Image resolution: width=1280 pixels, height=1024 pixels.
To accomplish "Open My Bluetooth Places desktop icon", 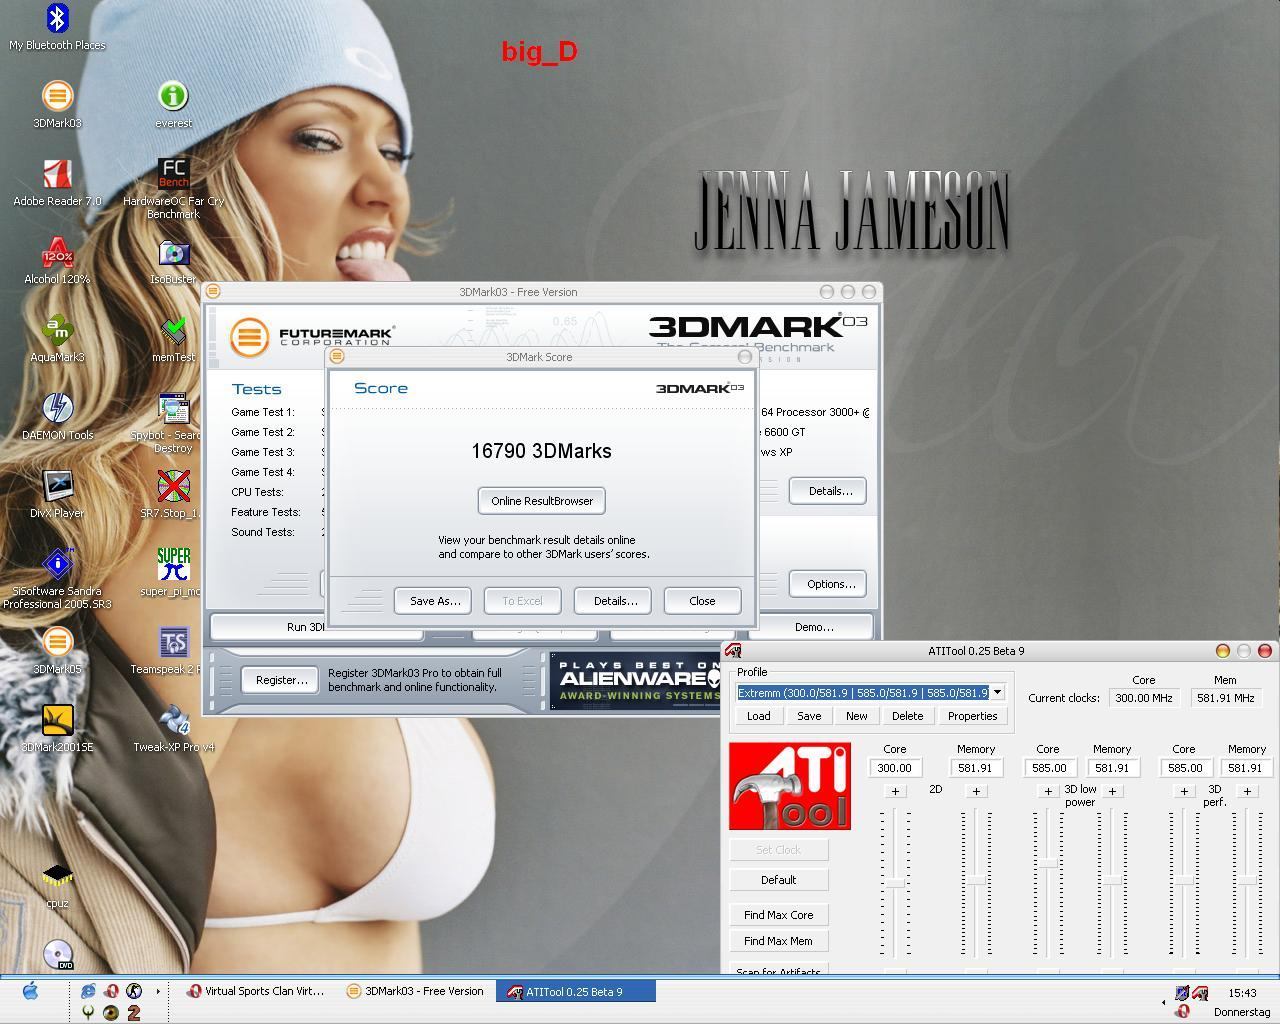I will (x=57, y=27).
